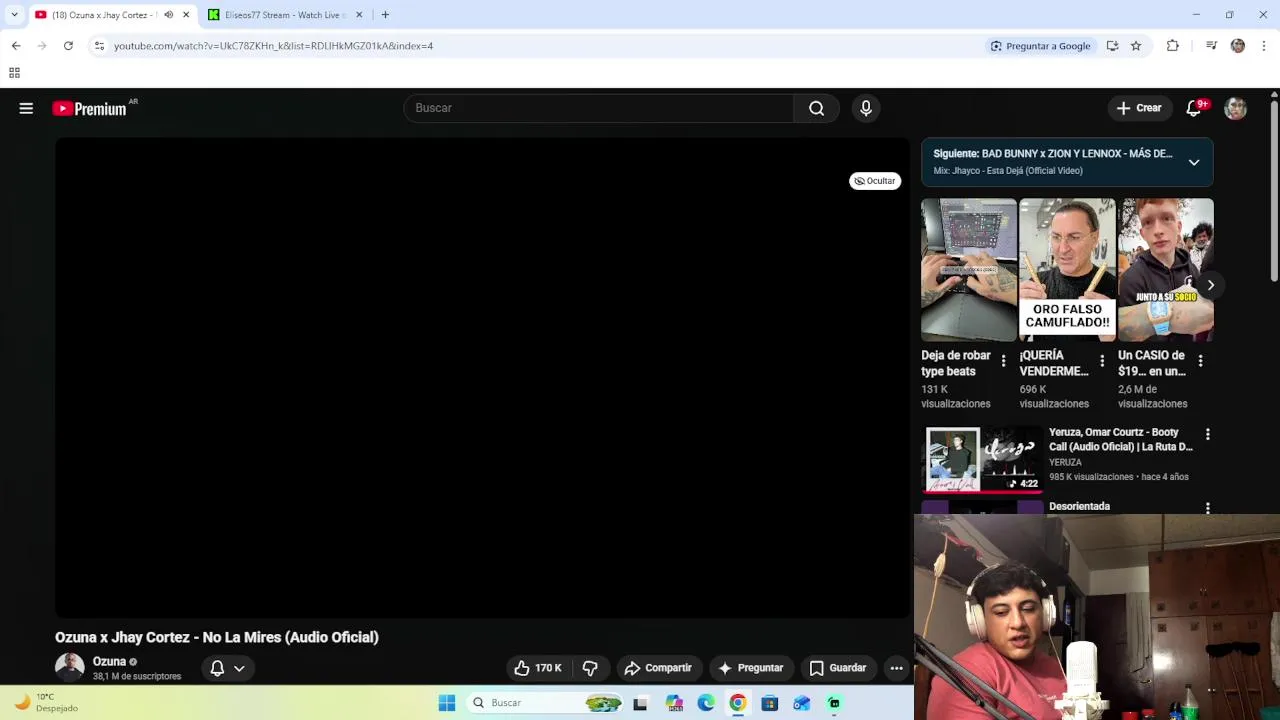The image size is (1280, 720).
Task: Open options for '¡QUERÍA VENDERME' short
Action: click(1102, 361)
